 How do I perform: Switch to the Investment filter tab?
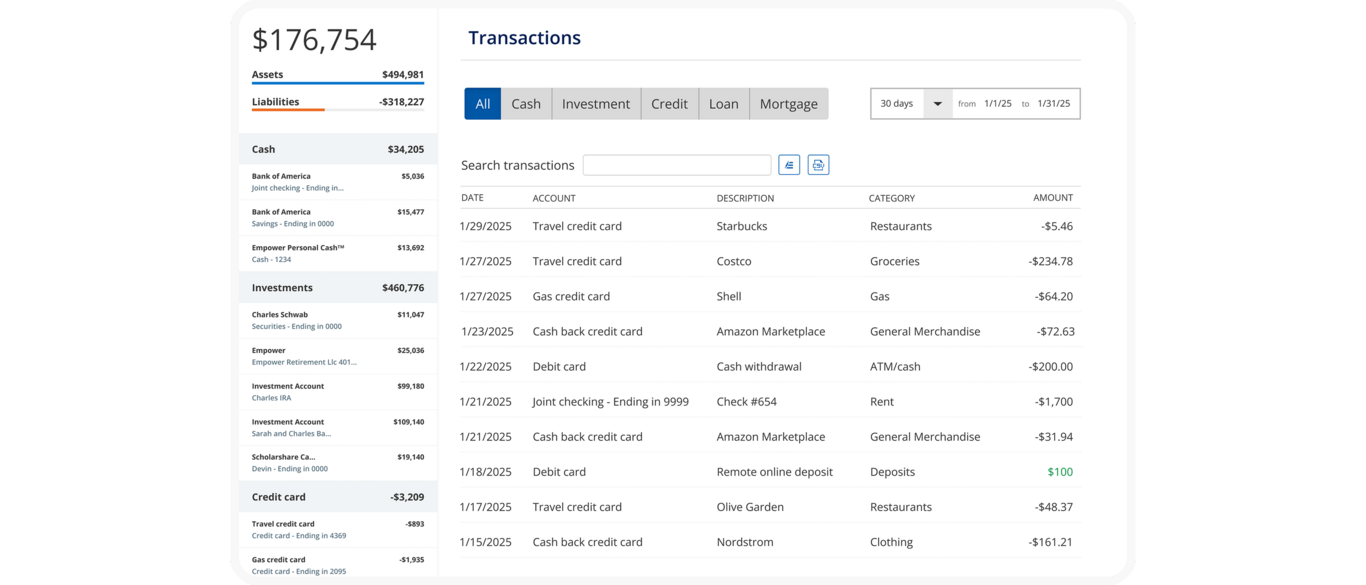click(596, 104)
